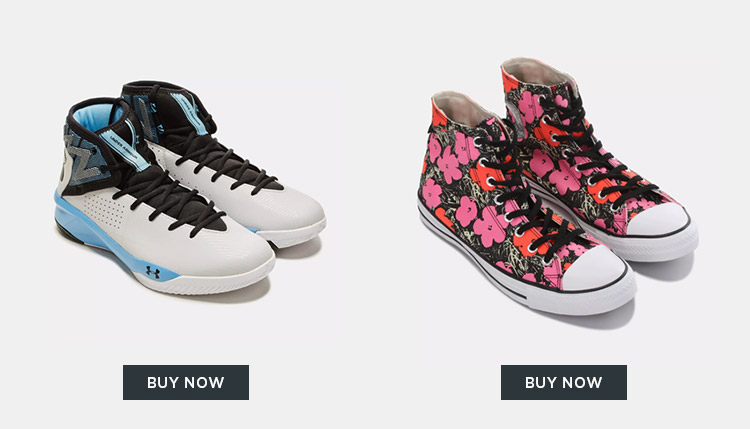Click the toe of front white basketball shoe
The width and height of the screenshot is (750, 429).
pyautogui.click(x=244, y=256)
